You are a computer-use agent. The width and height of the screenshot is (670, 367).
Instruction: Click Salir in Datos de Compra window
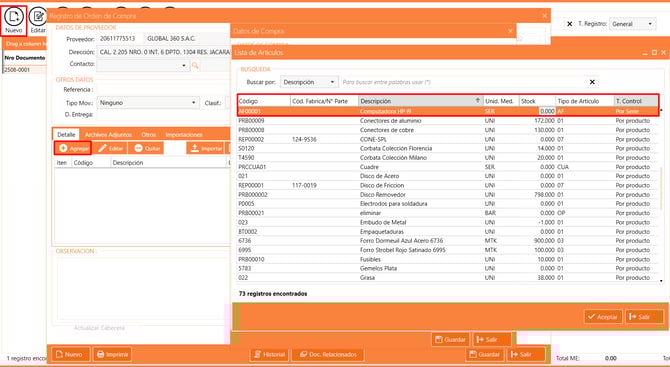click(492, 340)
